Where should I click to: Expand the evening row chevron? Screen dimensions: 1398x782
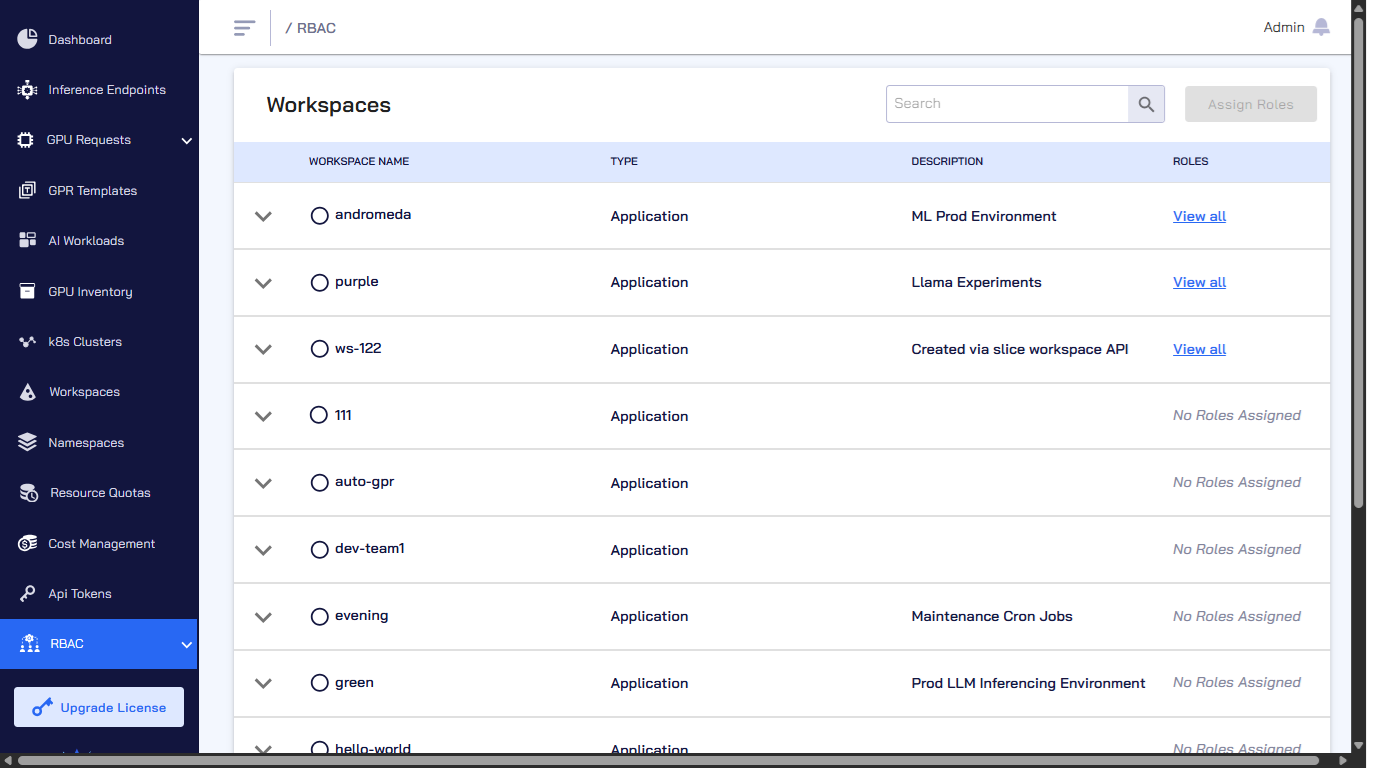[263, 617]
